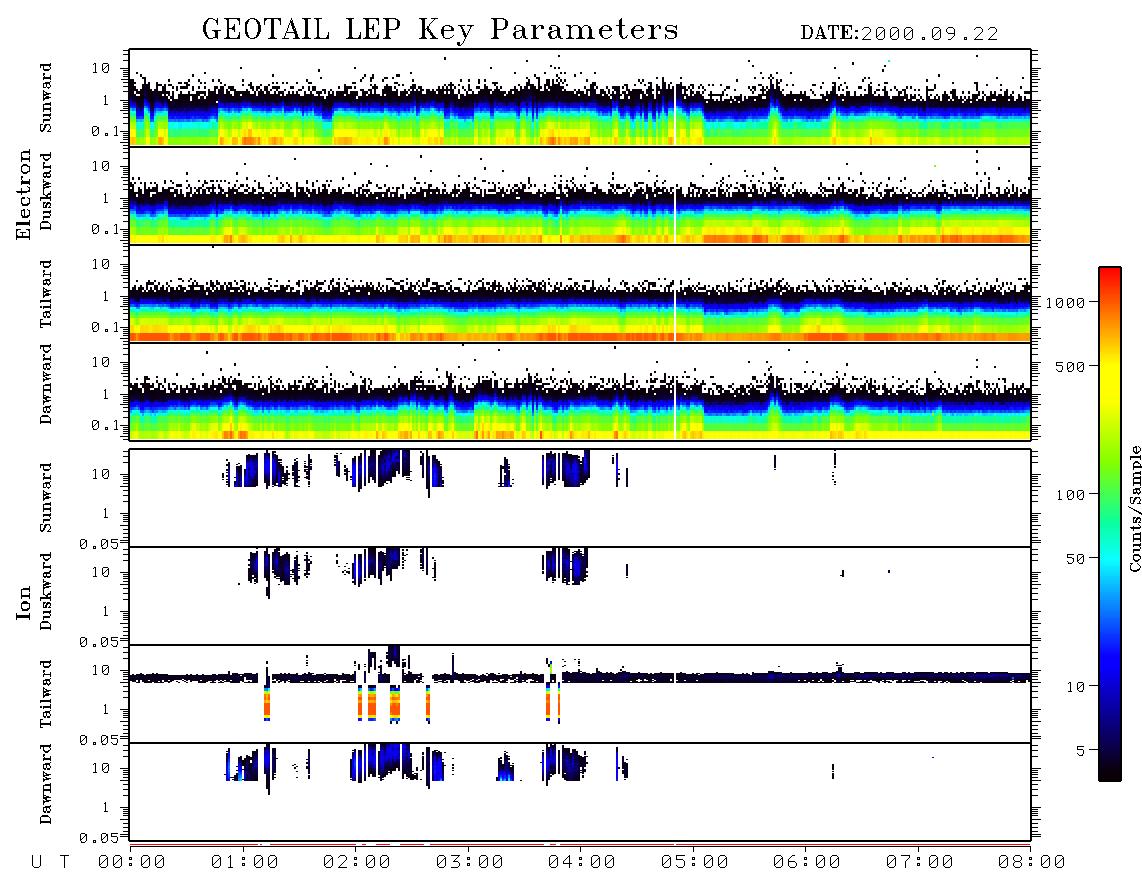Click inside the Electron Tailward spectrogram panel
The height and width of the screenshot is (880, 1142).
click(x=580, y=294)
